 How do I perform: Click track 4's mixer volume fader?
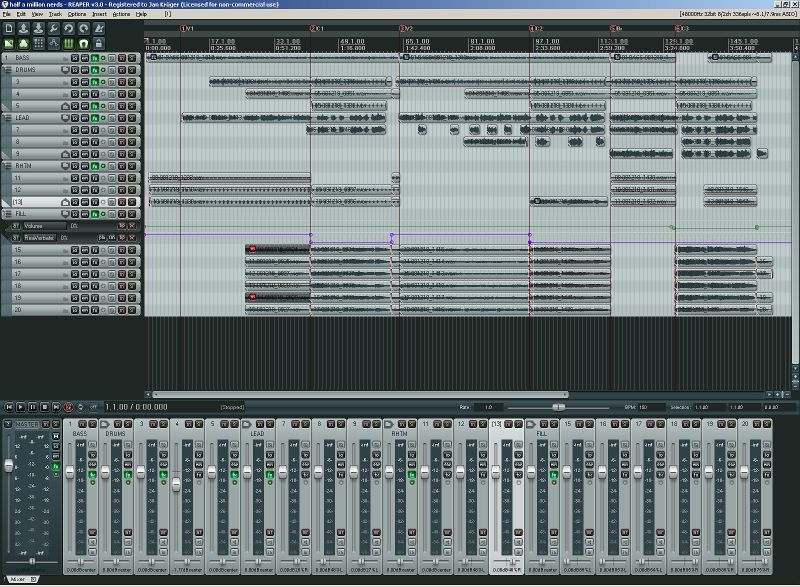point(176,484)
